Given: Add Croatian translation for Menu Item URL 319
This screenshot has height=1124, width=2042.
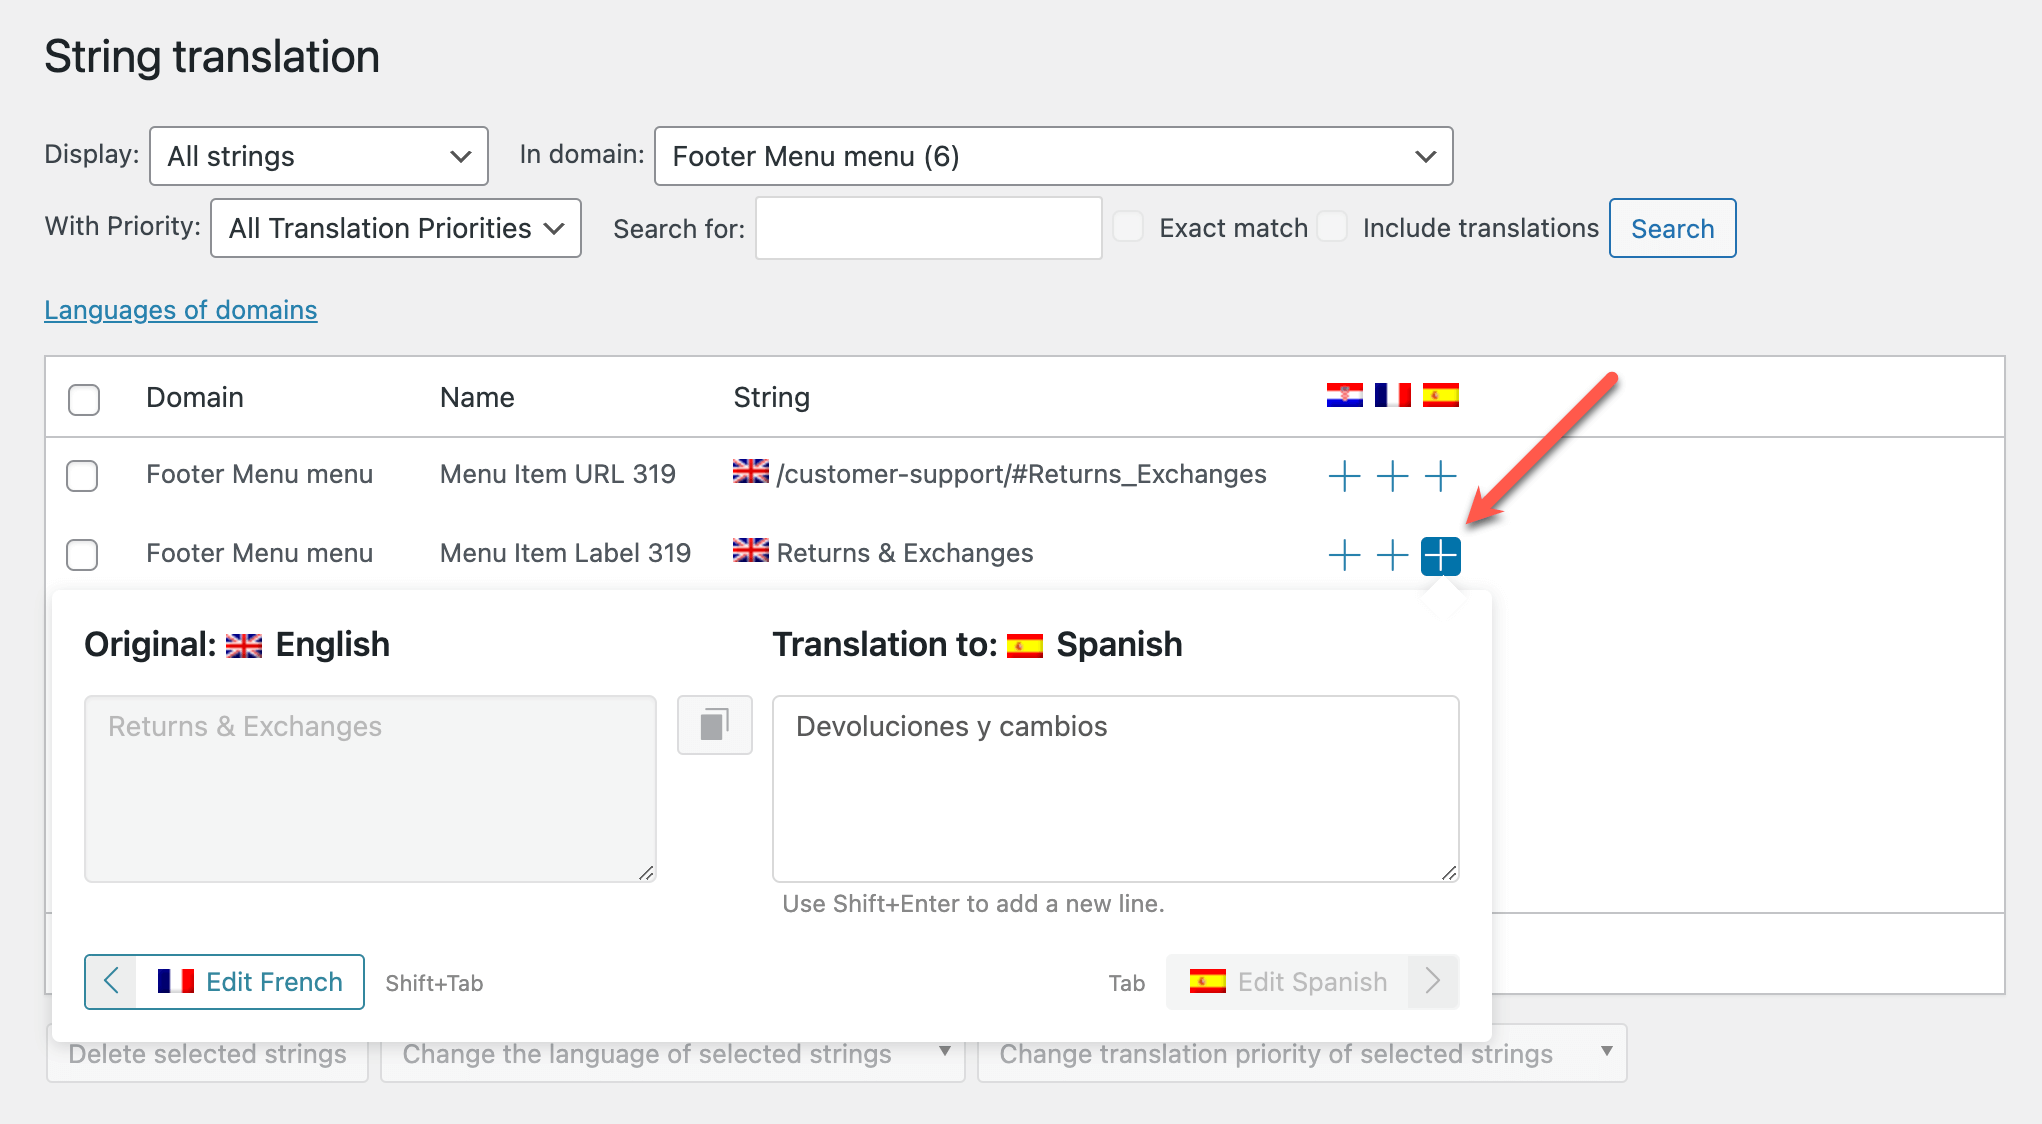Looking at the screenshot, I should coord(1344,476).
